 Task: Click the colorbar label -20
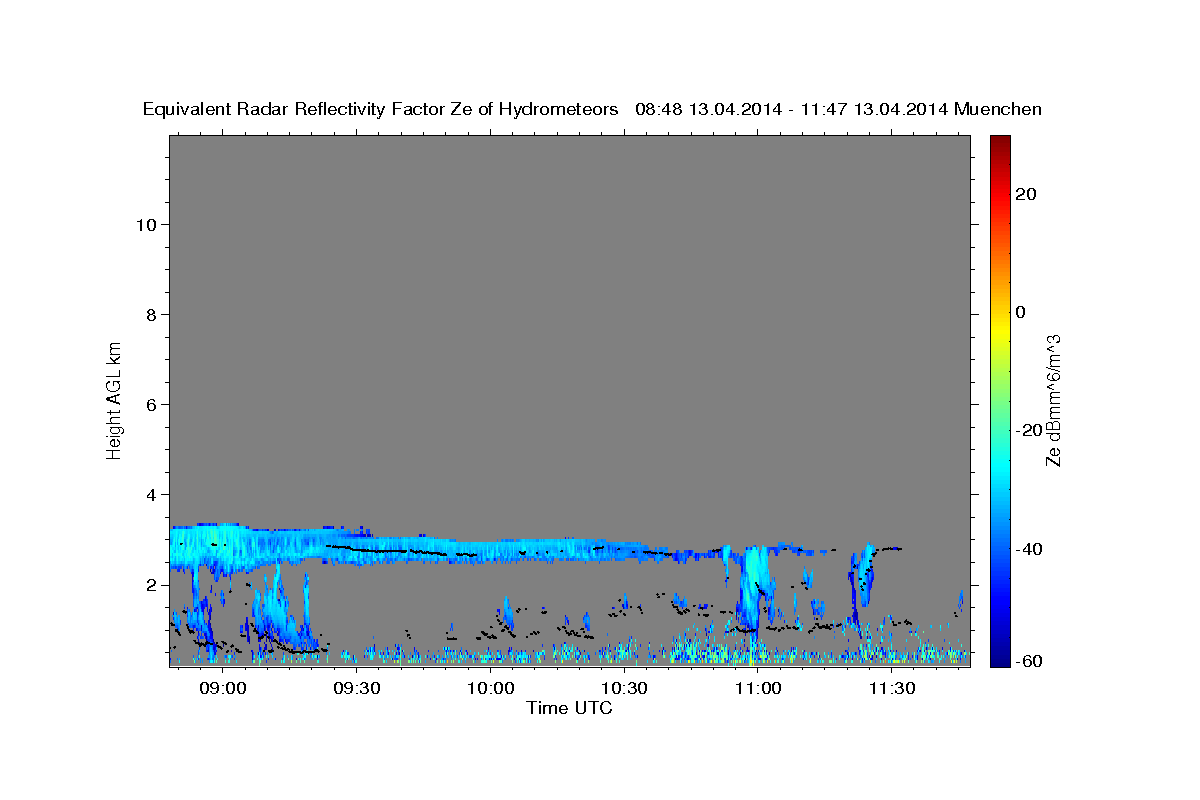[1028, 430]
